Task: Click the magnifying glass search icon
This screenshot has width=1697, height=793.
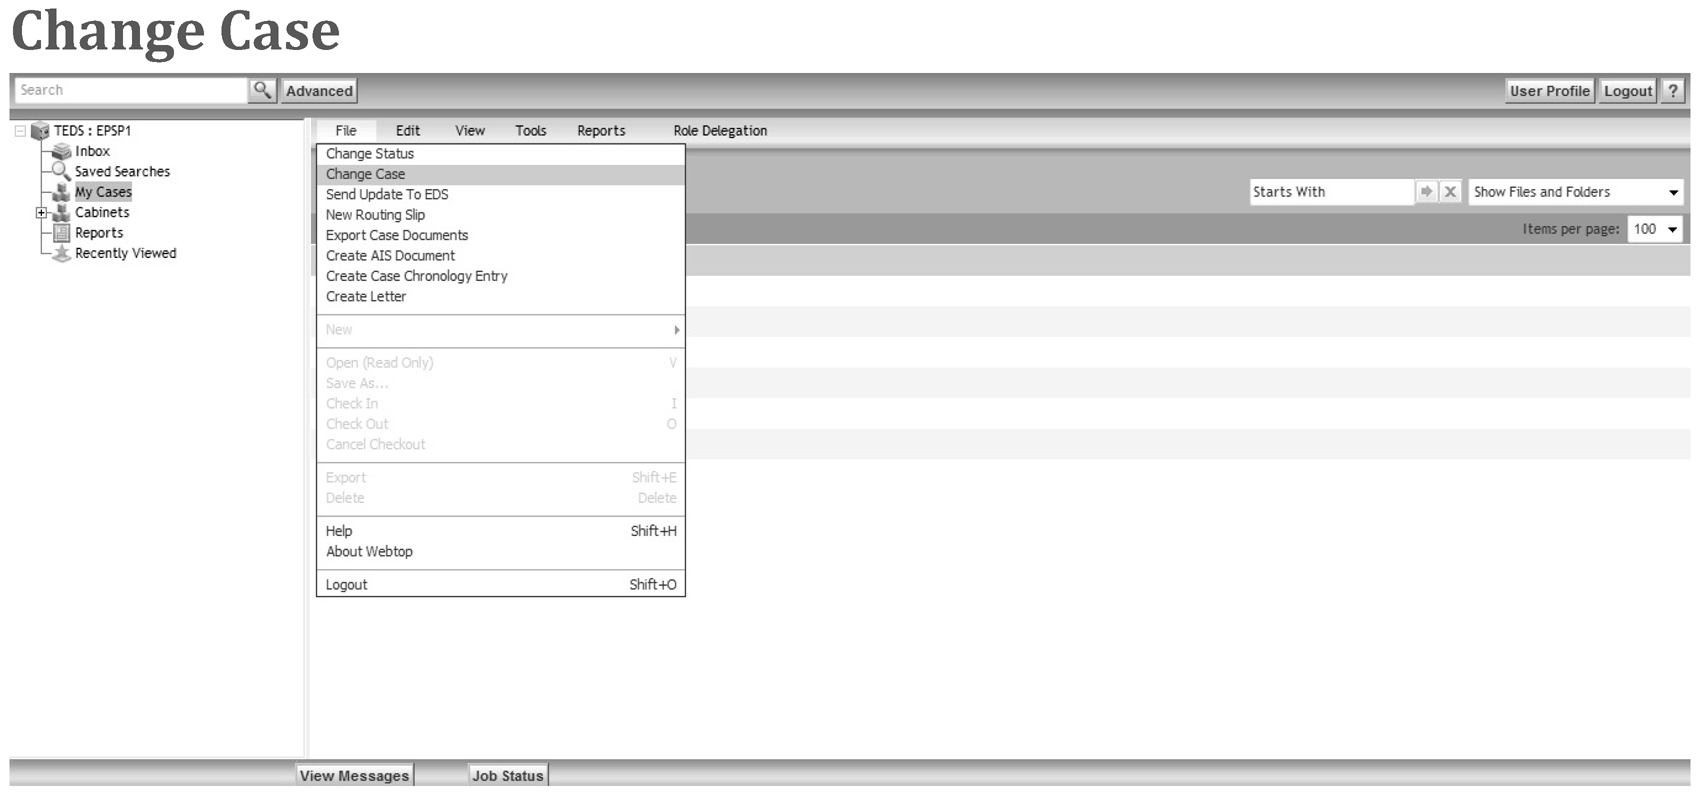Action: [x=262, y=90]
